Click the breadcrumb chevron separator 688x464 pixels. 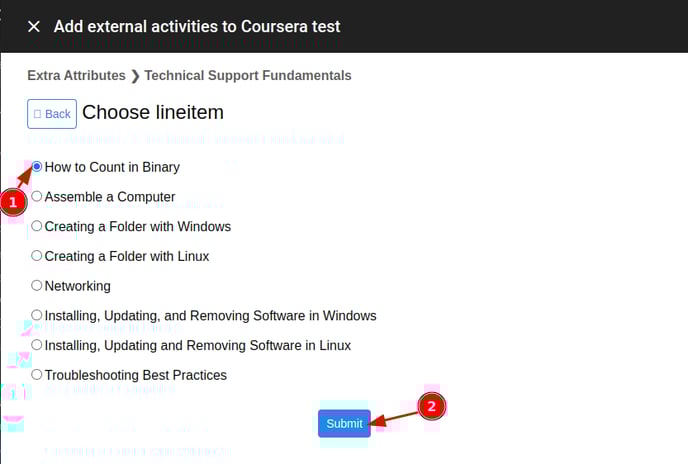(x=135, y=75)
